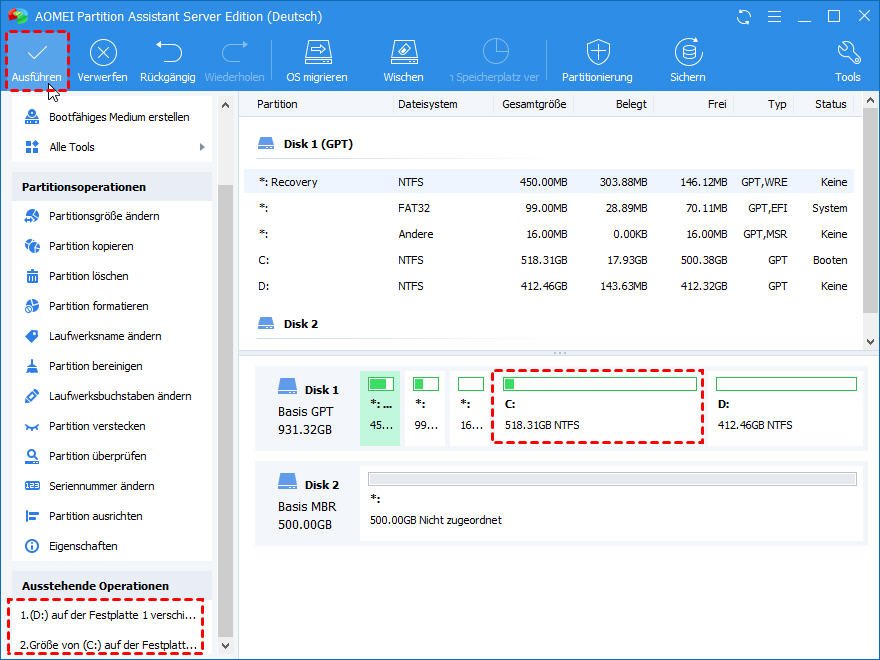Click the Rückgängig undo arrow
Viewport: 880px width, 660px height.
tap(168, 53)
